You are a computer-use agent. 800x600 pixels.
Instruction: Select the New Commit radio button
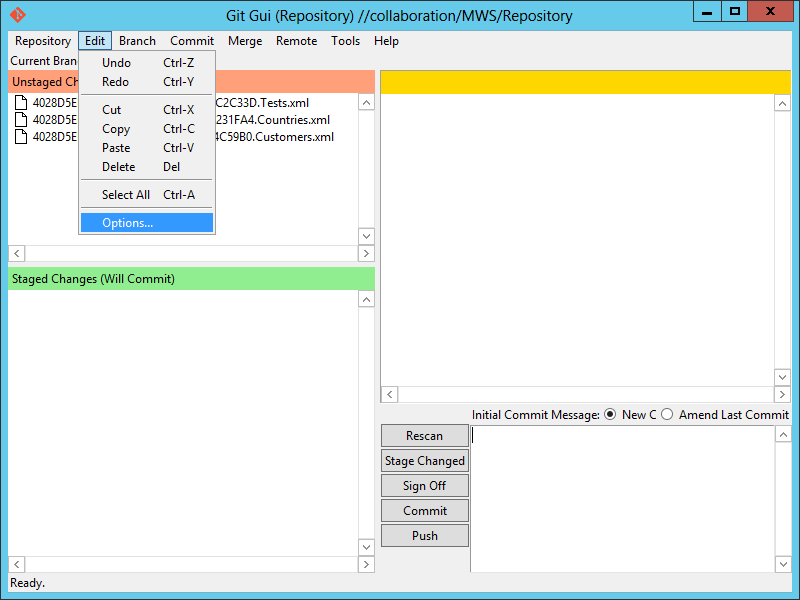click(610, 415)
